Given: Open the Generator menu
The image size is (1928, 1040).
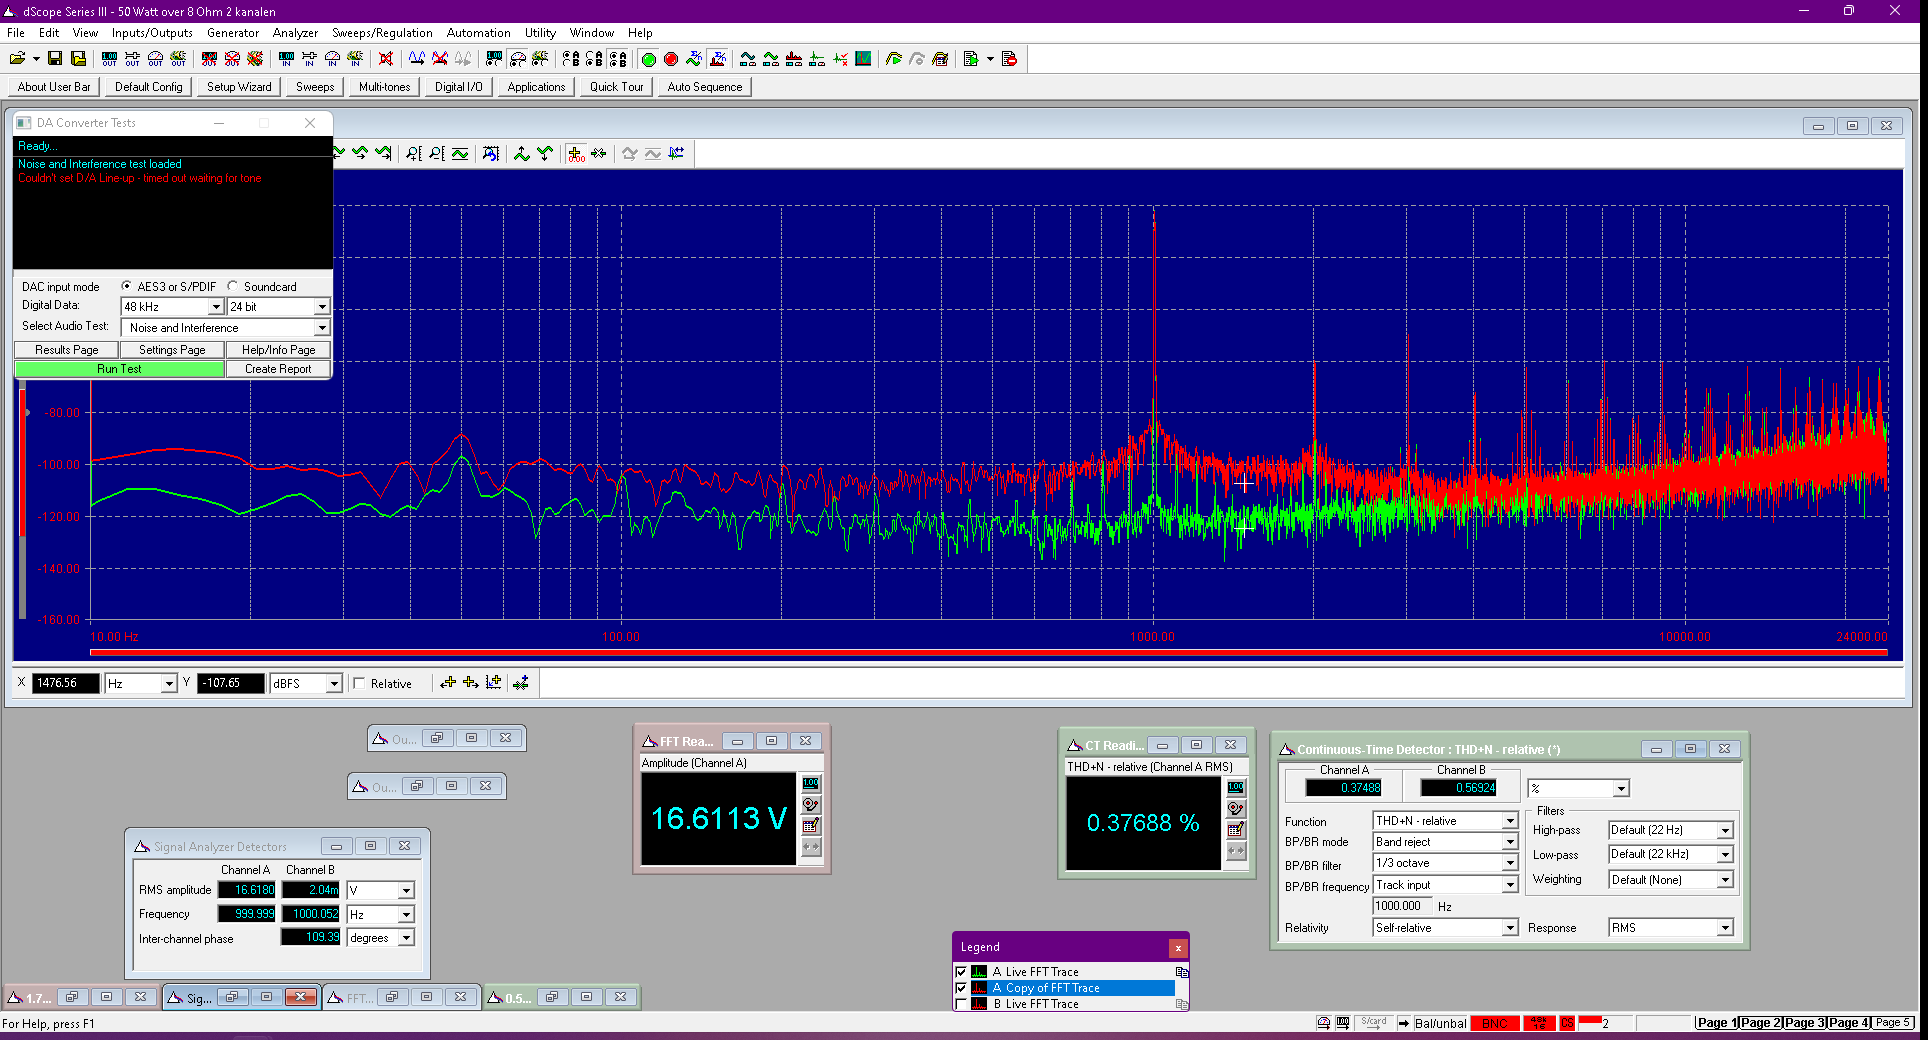Looking at the screenshot, I should 233,33.
